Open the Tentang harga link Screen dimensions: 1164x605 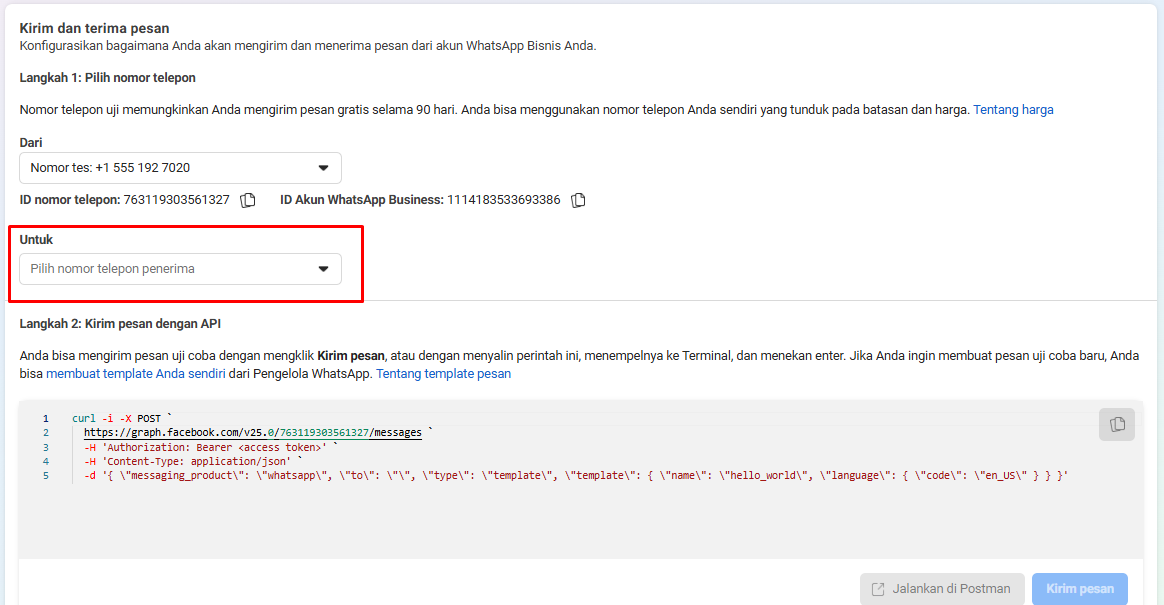pyautogui.click(x=1013, y=110)
